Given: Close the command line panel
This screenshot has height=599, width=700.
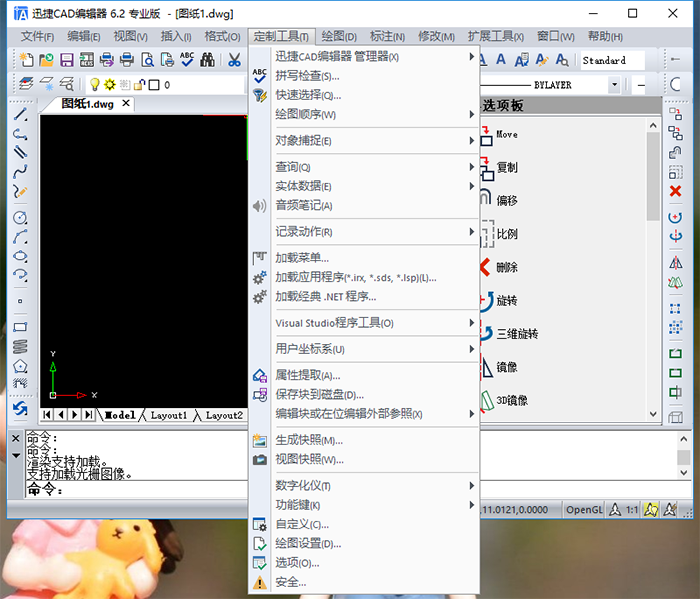Looking at the screenshot, I should (x=15, y=438).
